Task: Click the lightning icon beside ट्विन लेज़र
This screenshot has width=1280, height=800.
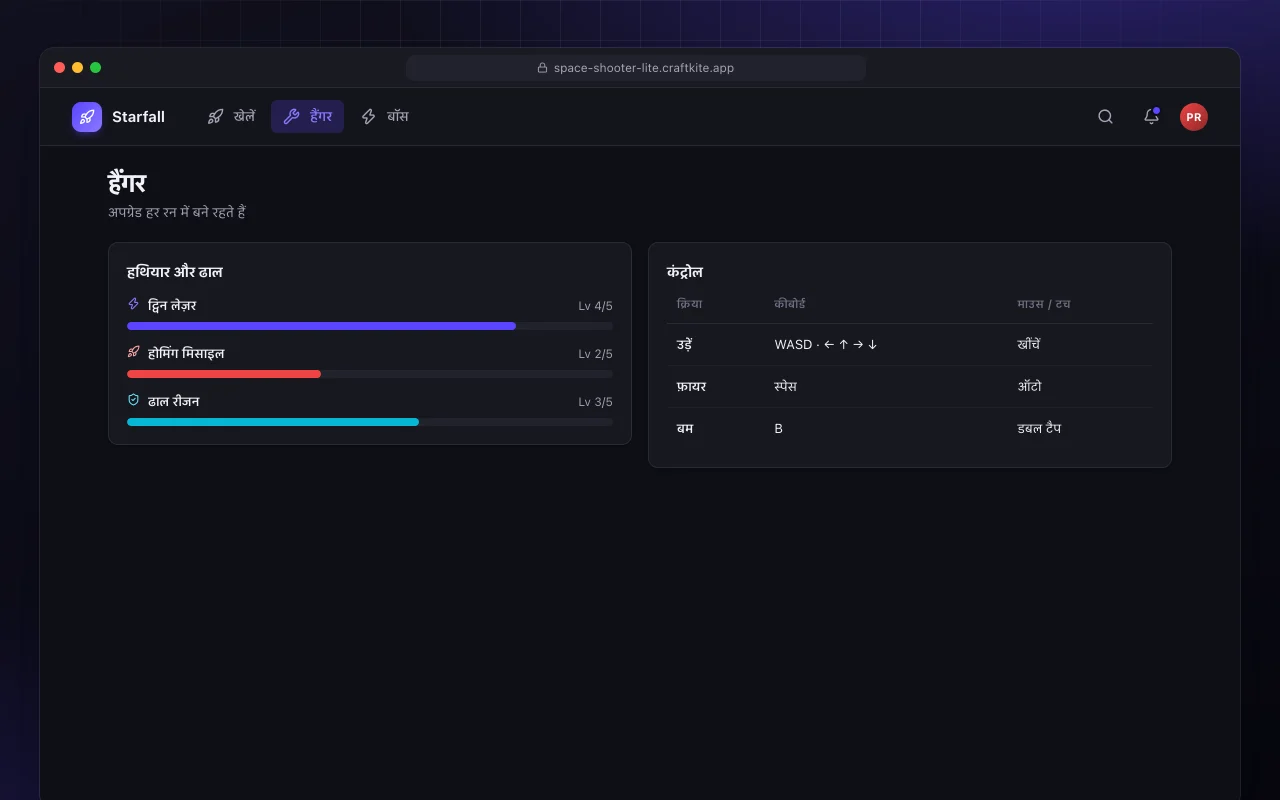Action: pyautogui.click(x=134, y=304)
